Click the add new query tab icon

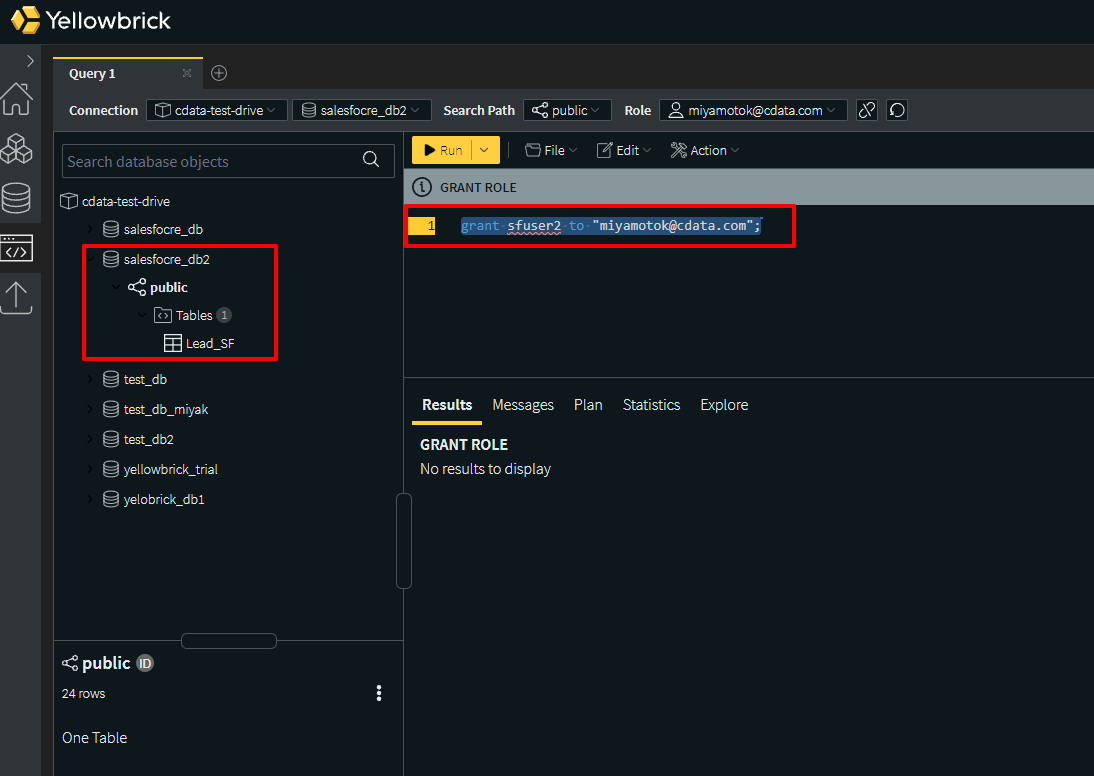coord(219,73)
